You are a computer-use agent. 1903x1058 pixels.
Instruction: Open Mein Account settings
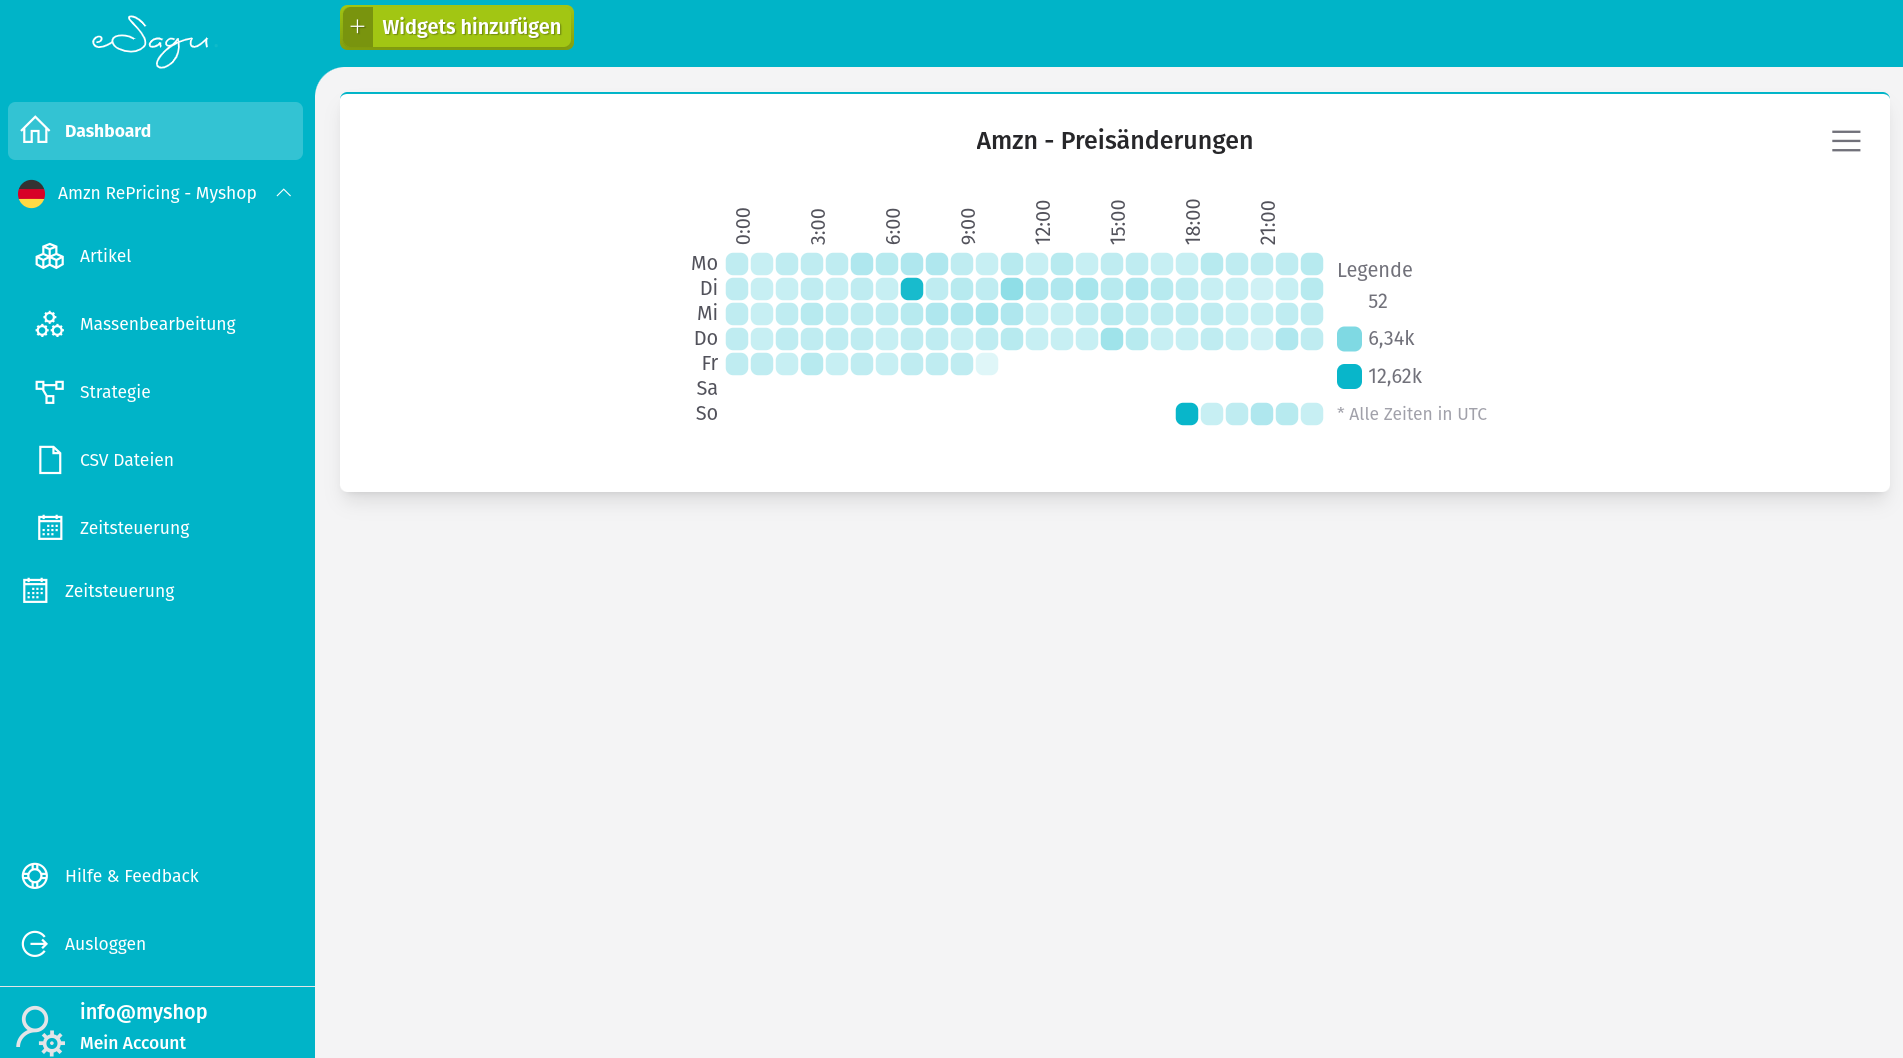point(133,1043)
